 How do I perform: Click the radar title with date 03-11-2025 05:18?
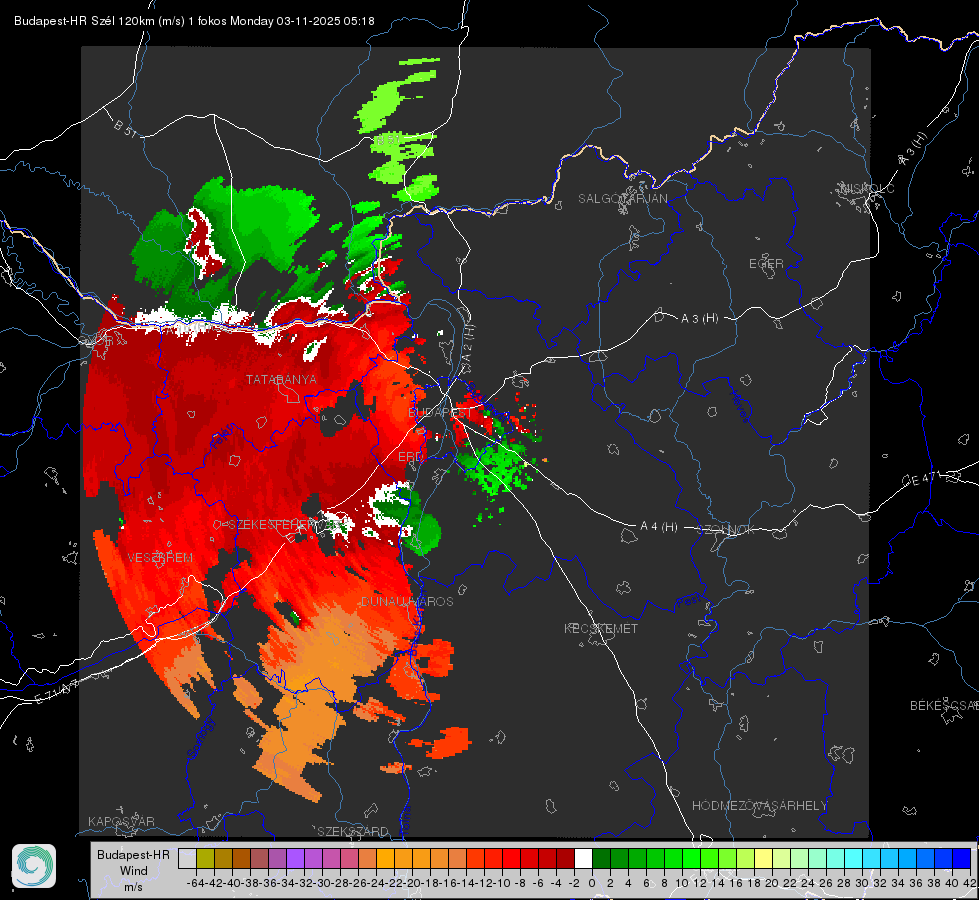194,21
